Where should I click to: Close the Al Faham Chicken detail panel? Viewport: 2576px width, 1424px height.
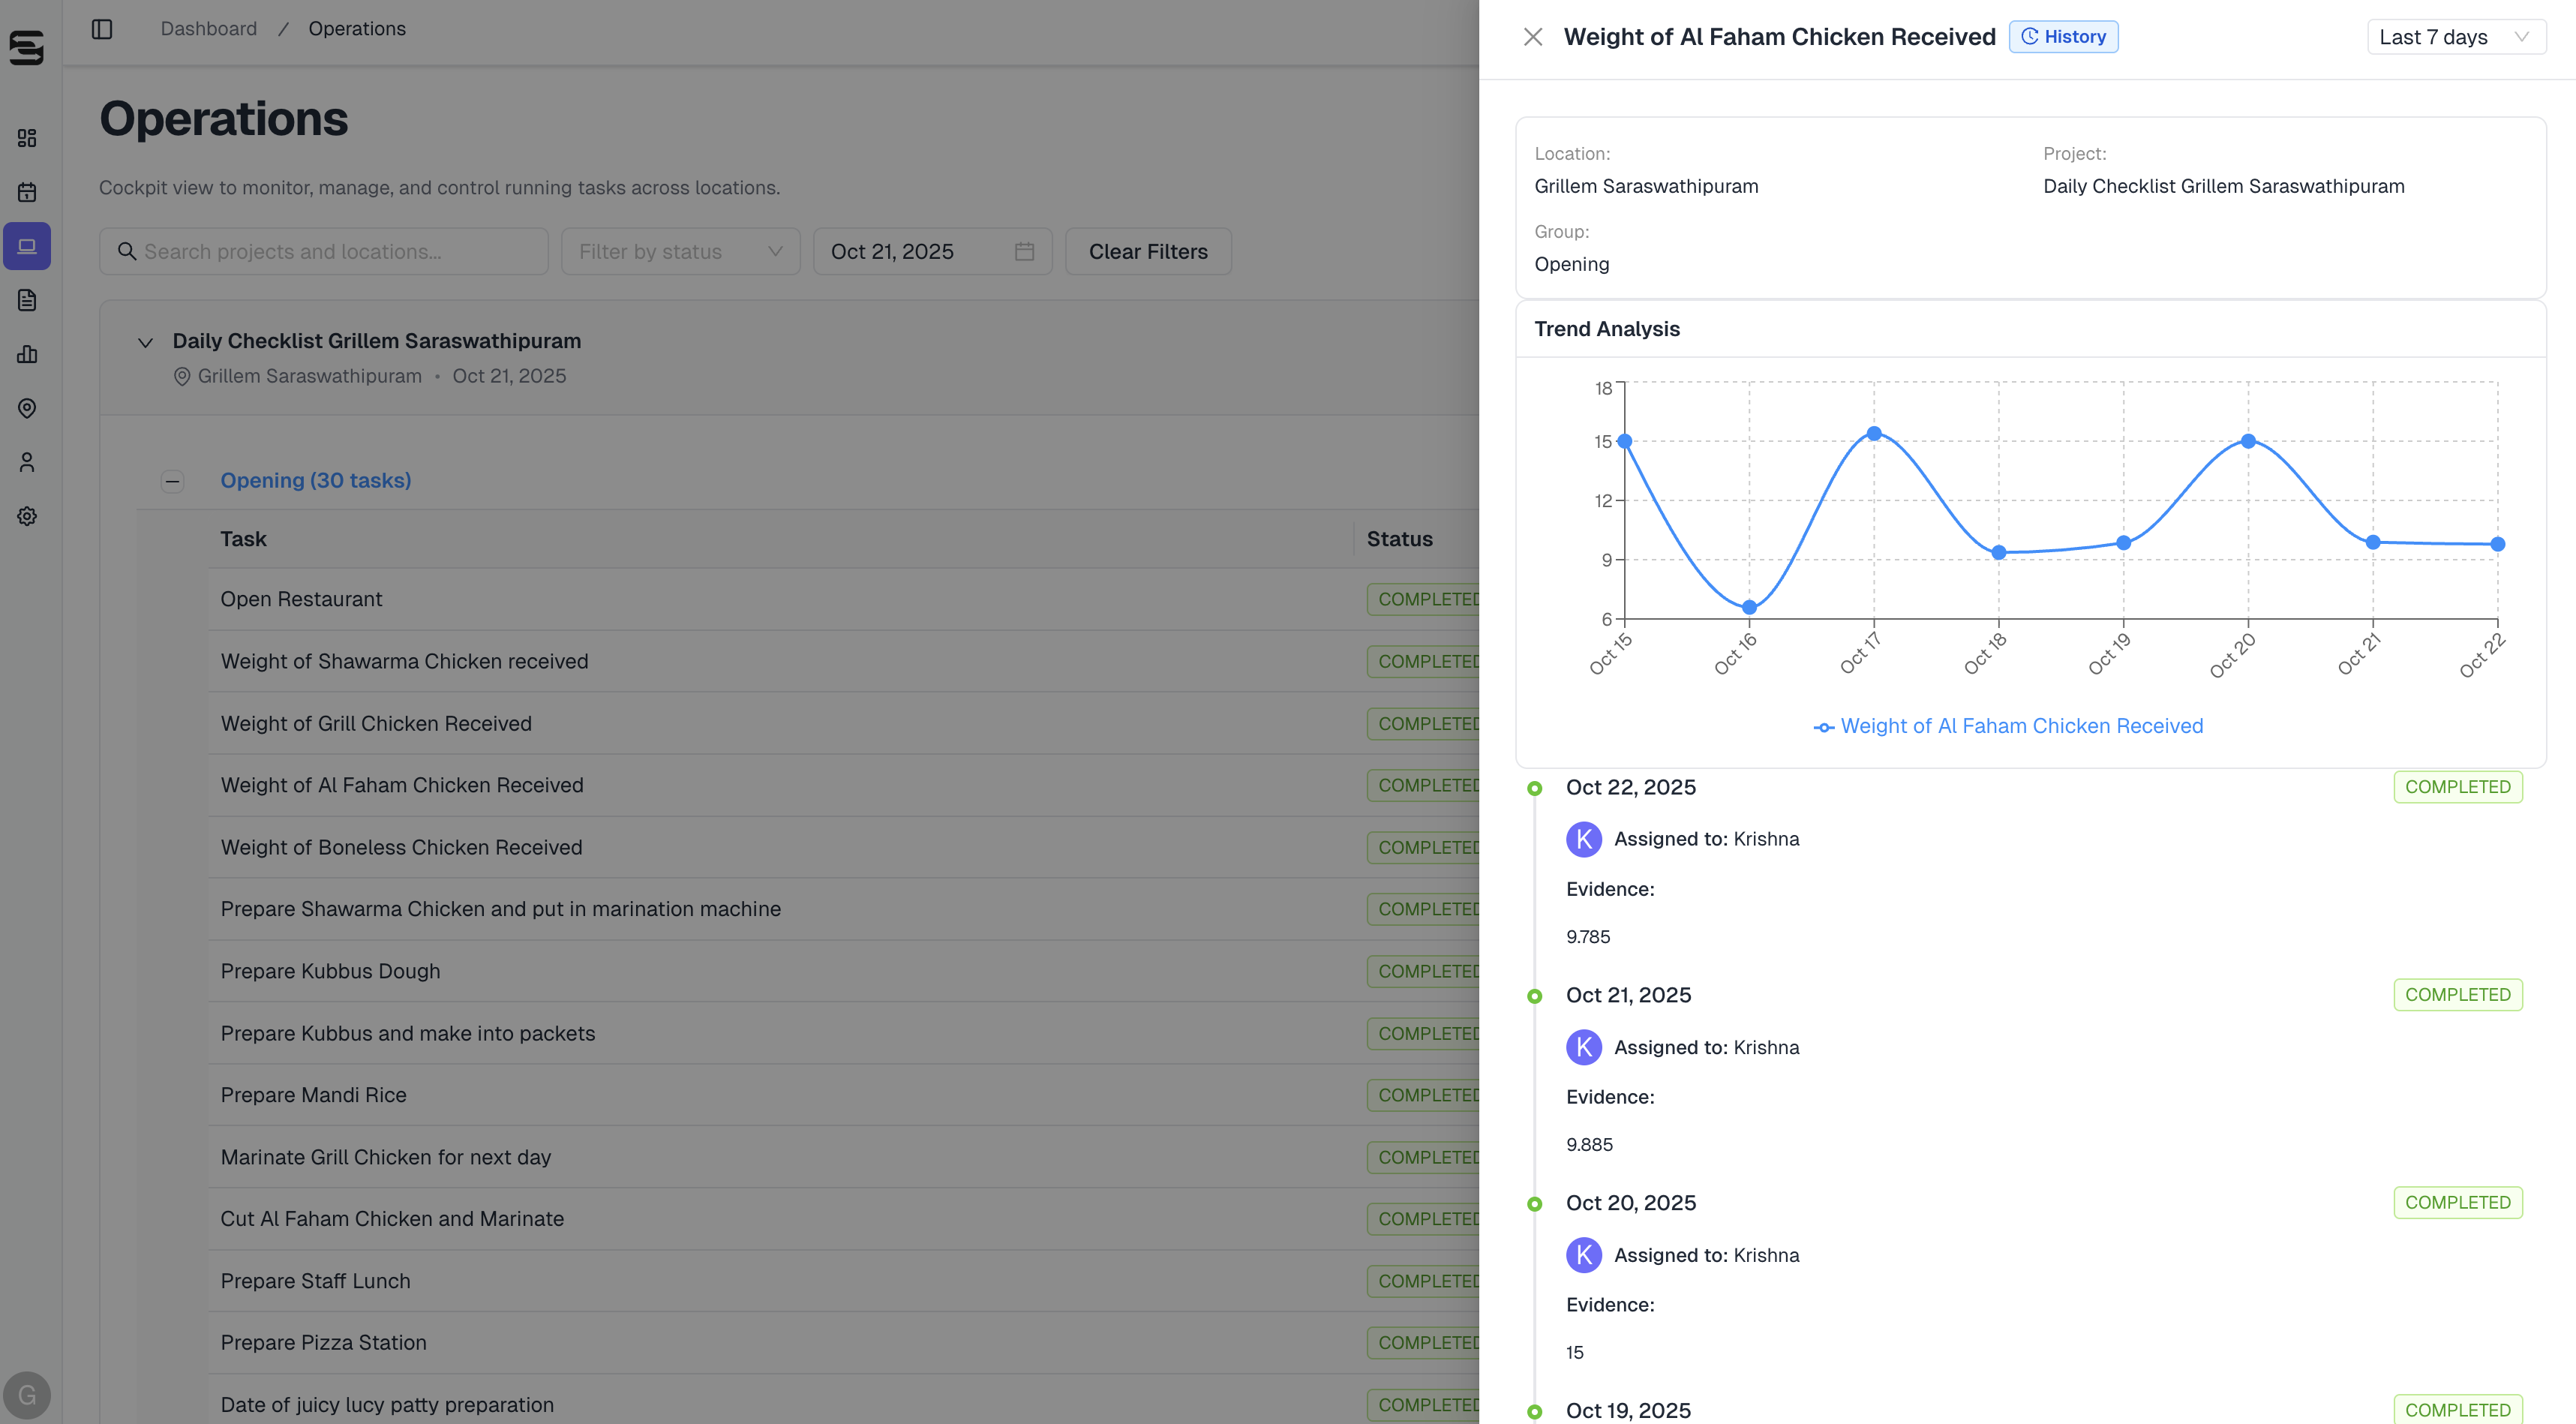pyautogui.click(x=1532, y=37)
